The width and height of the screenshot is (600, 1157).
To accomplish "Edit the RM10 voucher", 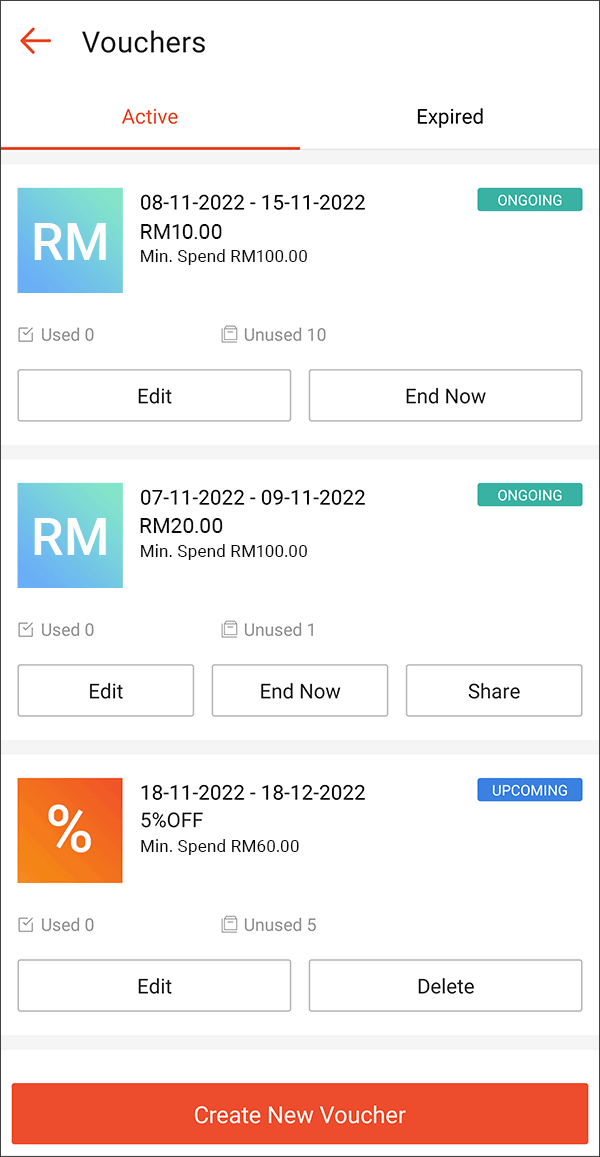I will tap(154, 395).
